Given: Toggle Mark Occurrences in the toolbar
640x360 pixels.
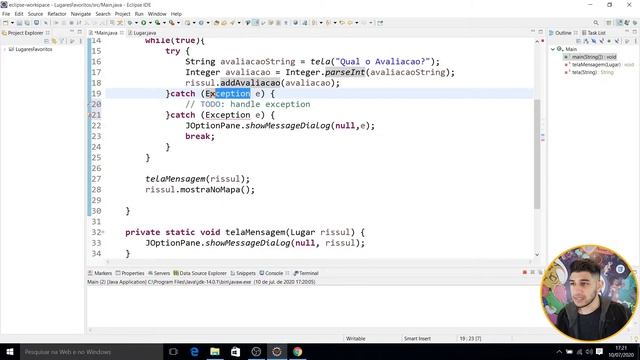Looking at the screenshot, I should click(255, 23).
